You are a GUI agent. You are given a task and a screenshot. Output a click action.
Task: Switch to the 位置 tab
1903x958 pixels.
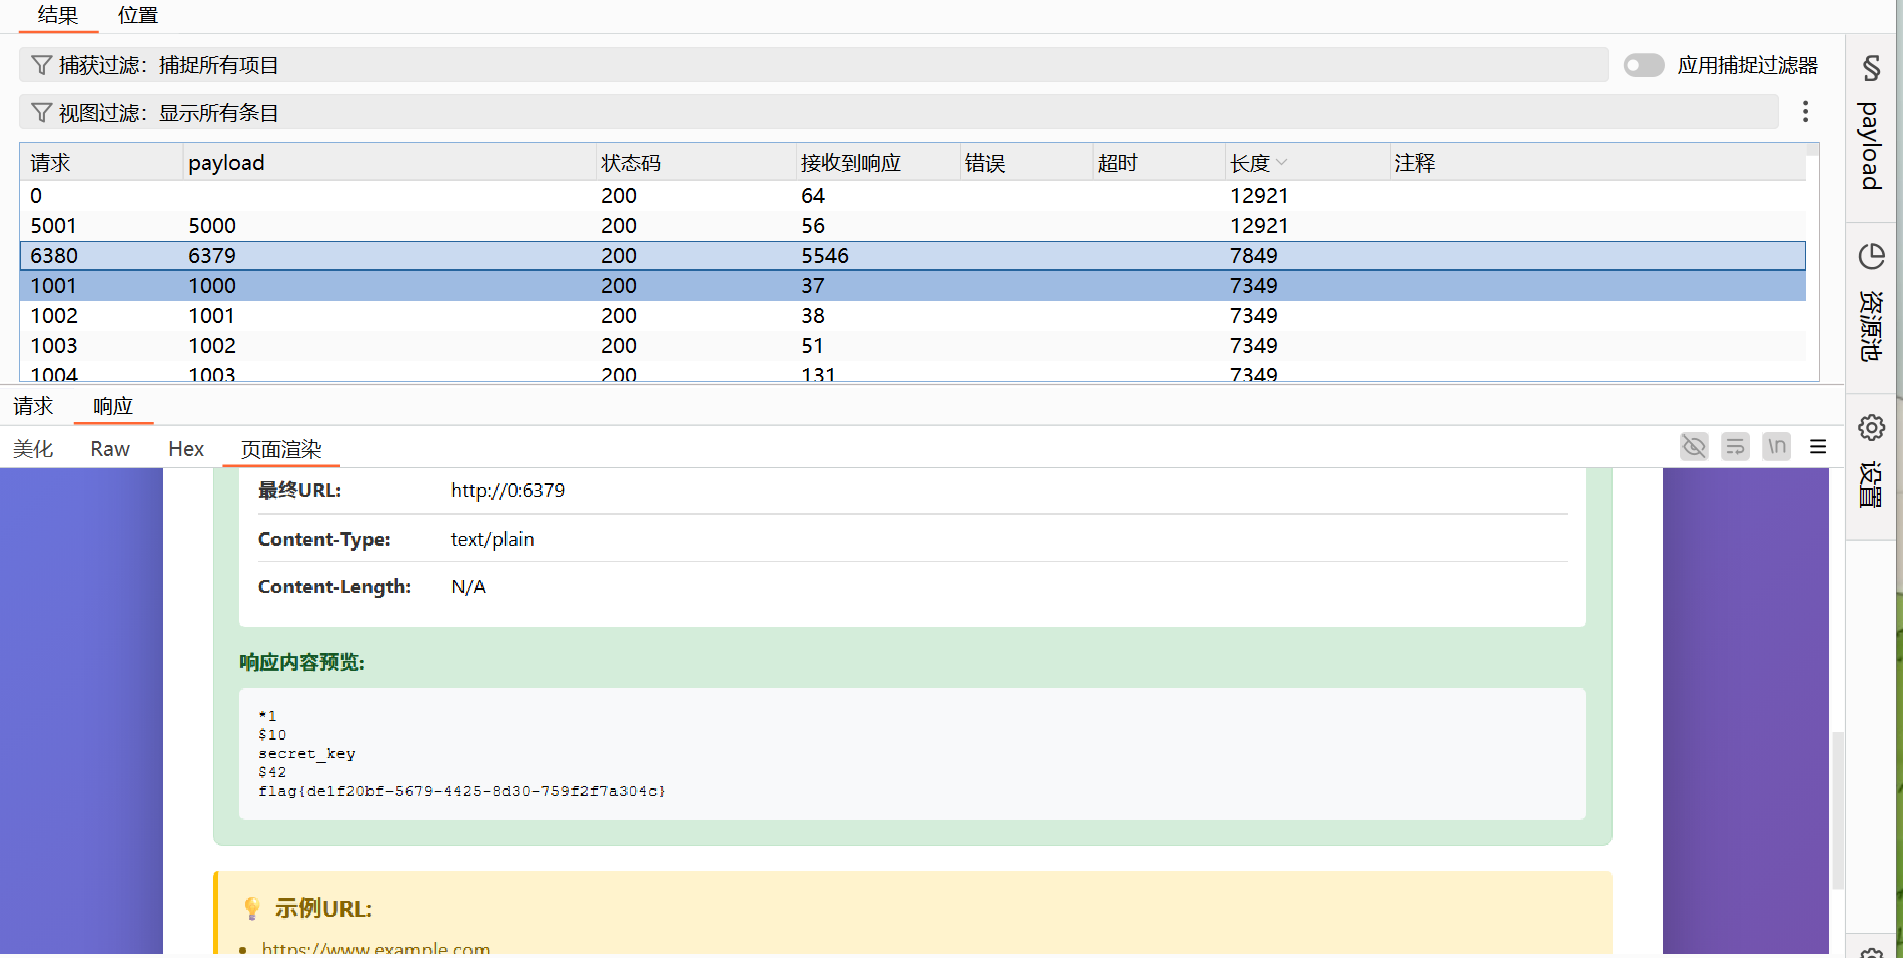138,16
